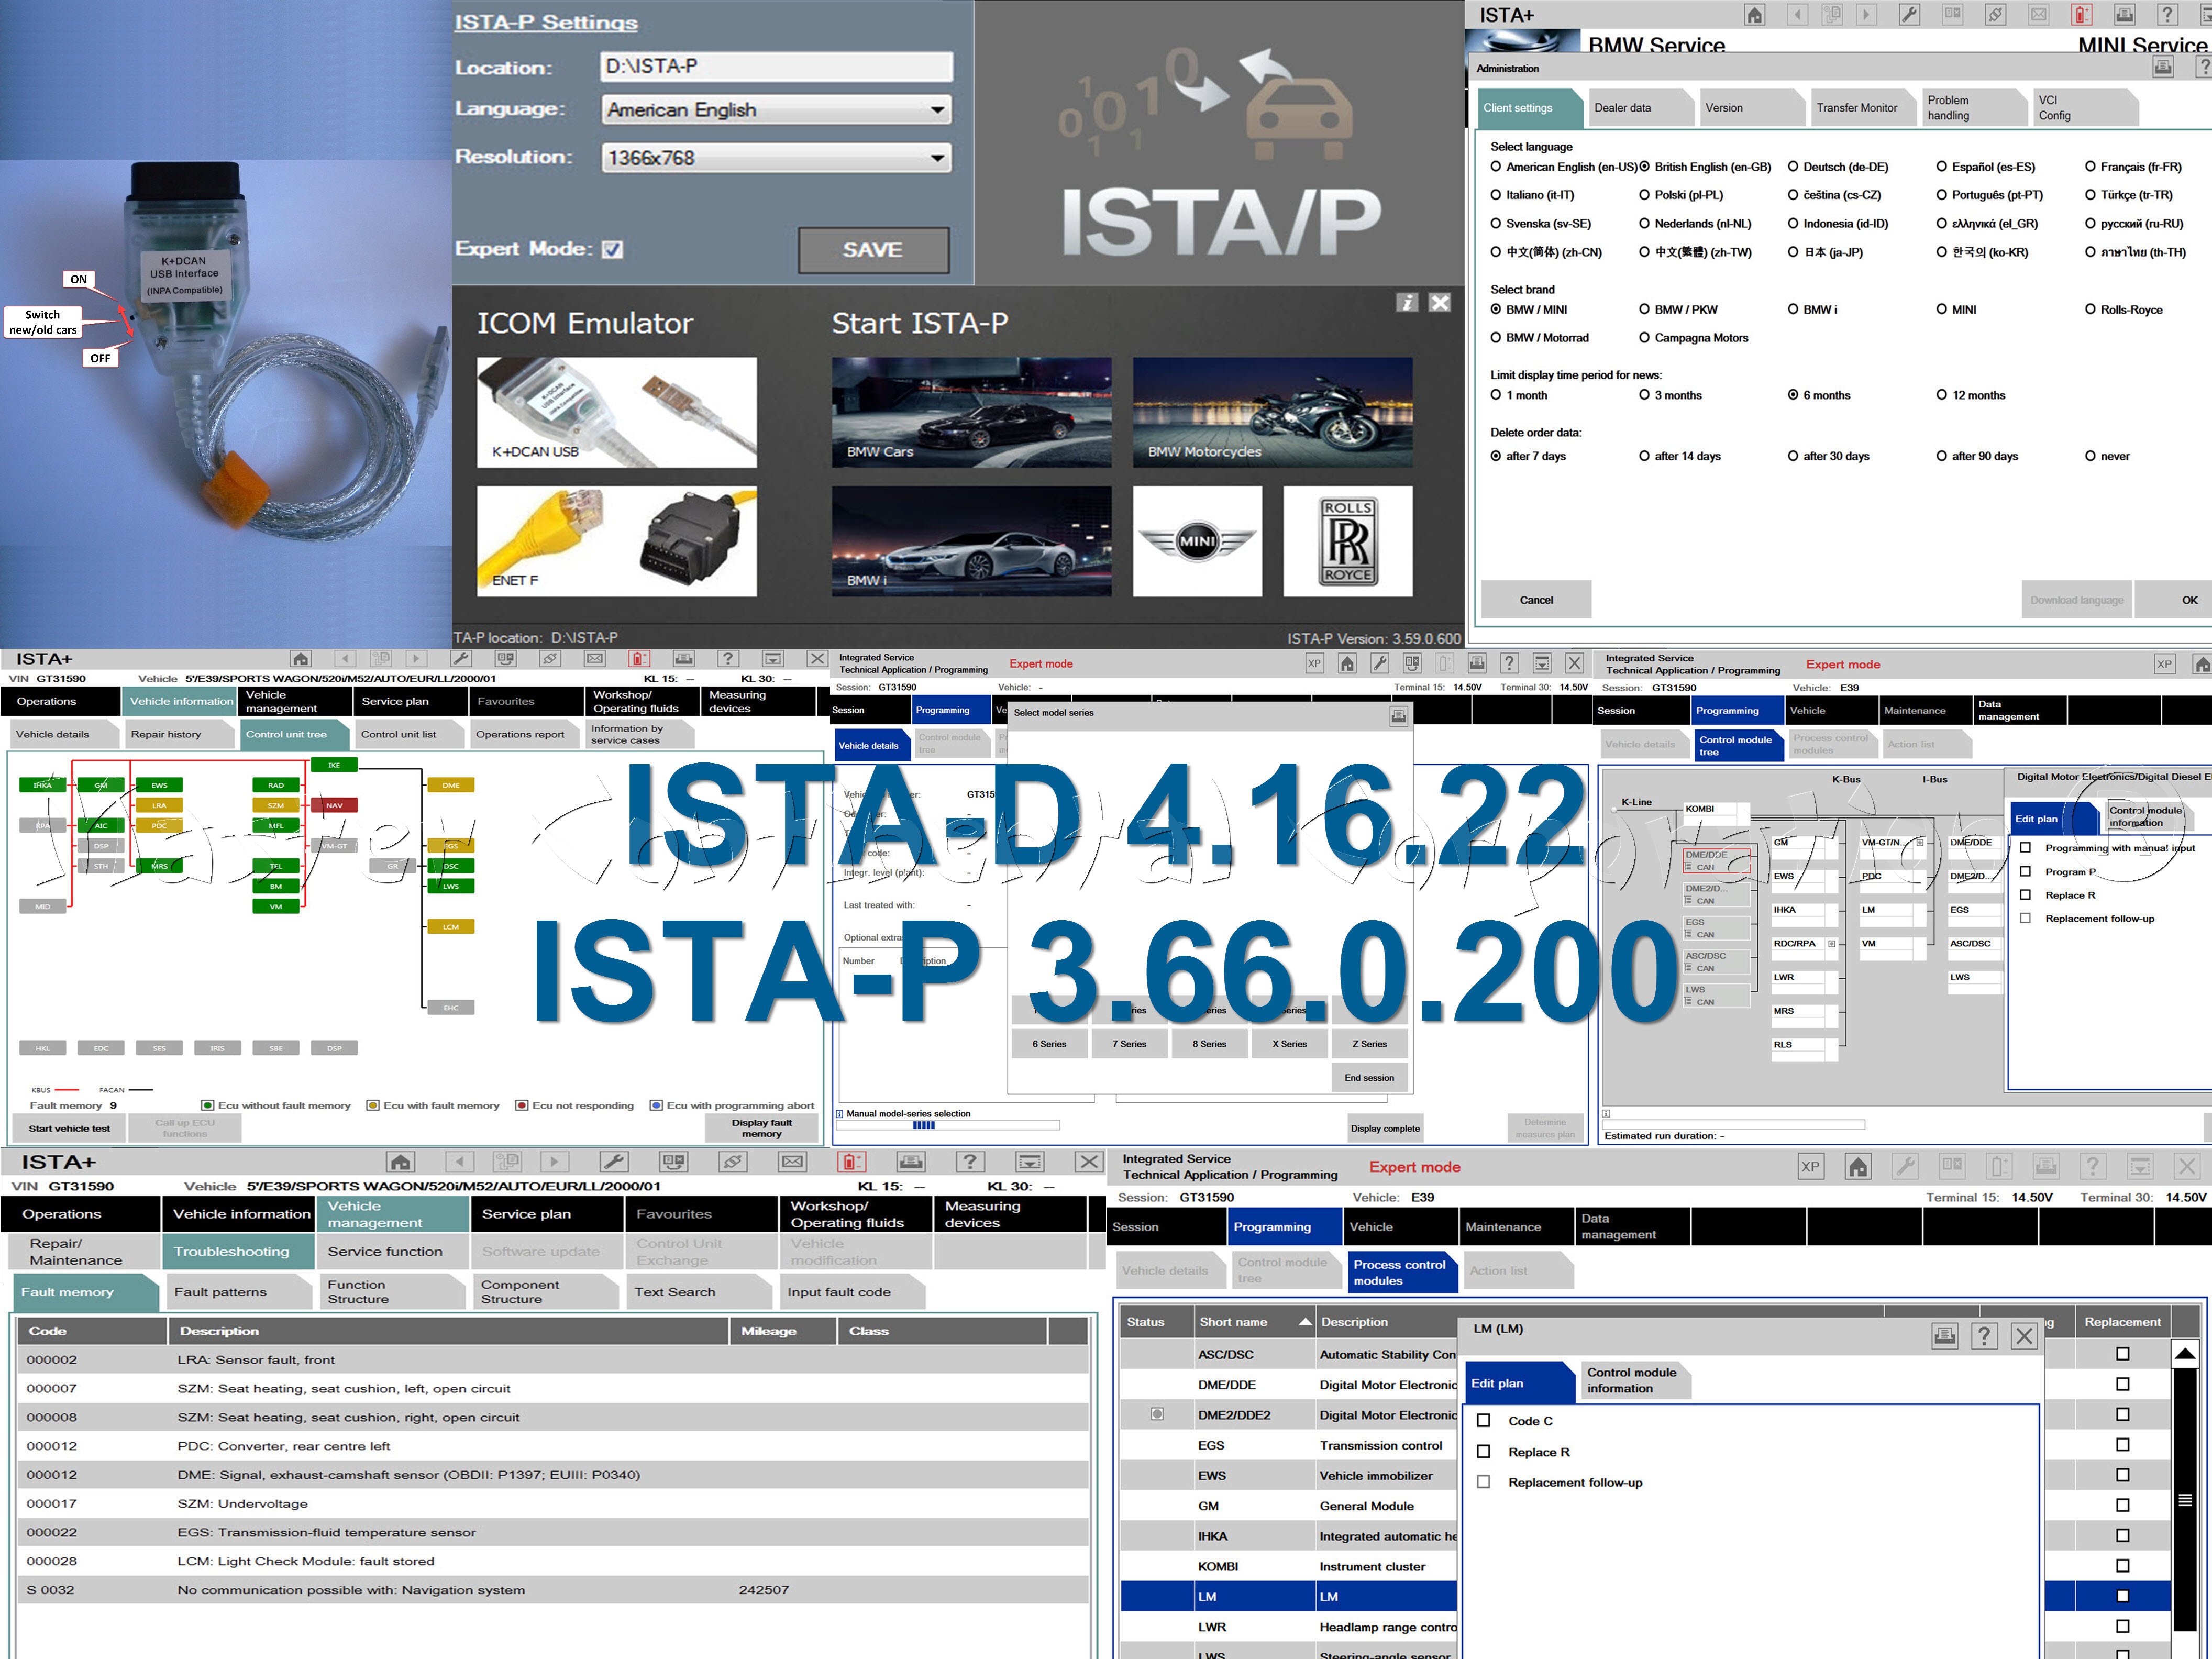This screenshot has height=1659, width=2212.
Task: Switch to Fault patterns tab
Action: click(x=238, y=1292)
